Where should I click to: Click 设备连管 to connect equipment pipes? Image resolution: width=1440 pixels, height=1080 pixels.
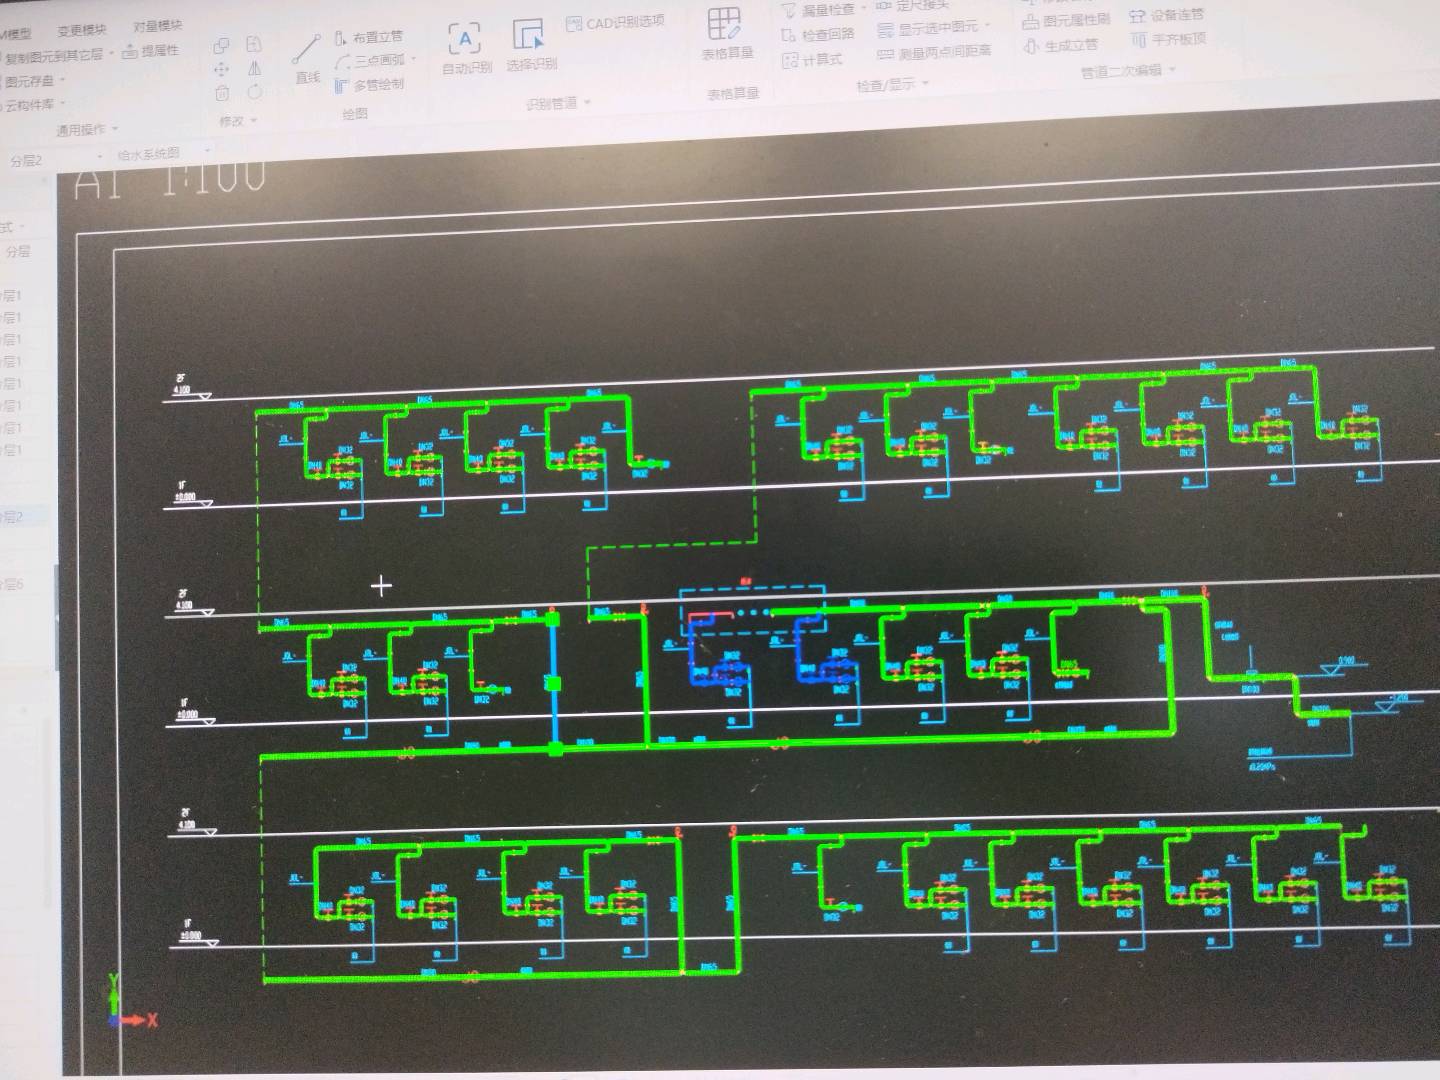click(x=1166, y=15)
